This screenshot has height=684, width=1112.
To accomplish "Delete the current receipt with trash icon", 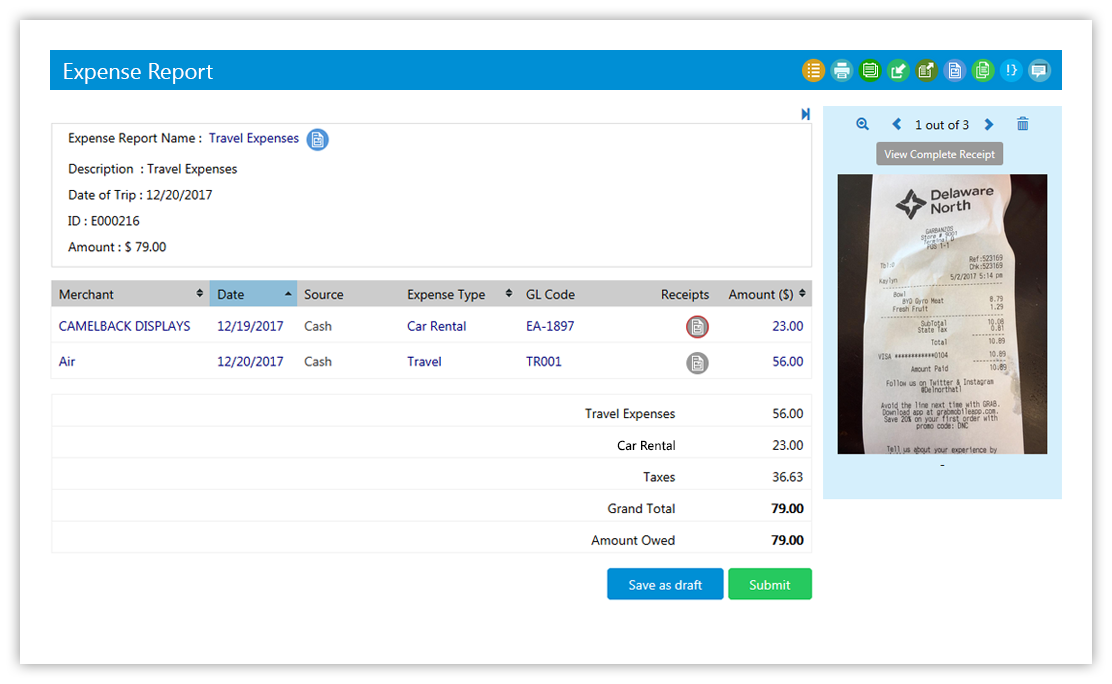I will (1022, 125).
